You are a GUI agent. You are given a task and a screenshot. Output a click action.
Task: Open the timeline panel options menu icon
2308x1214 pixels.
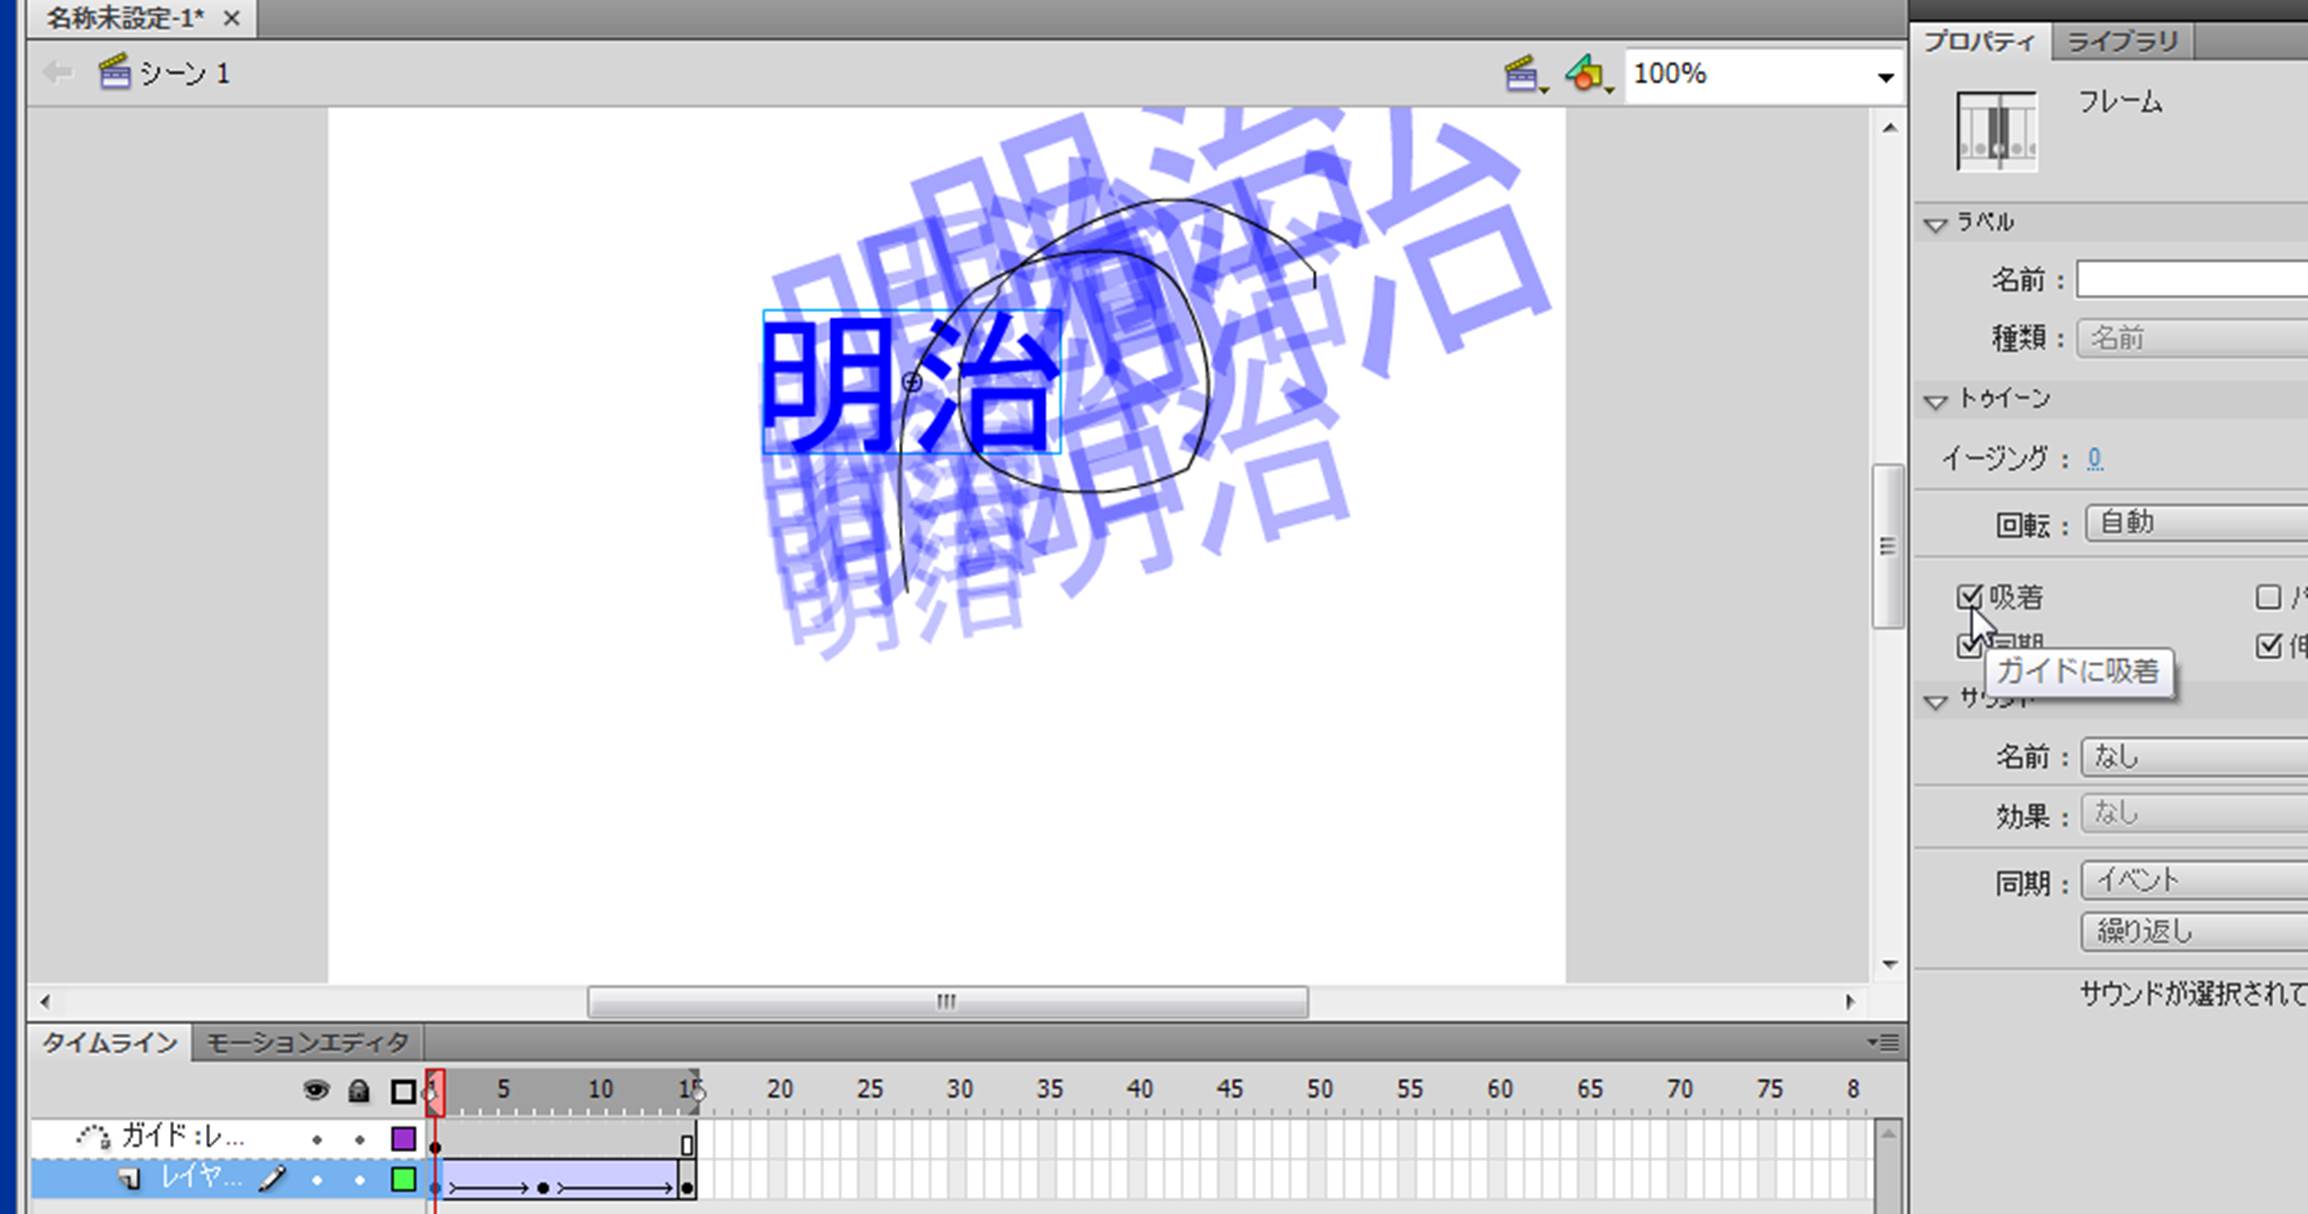coord(1884,1043)
